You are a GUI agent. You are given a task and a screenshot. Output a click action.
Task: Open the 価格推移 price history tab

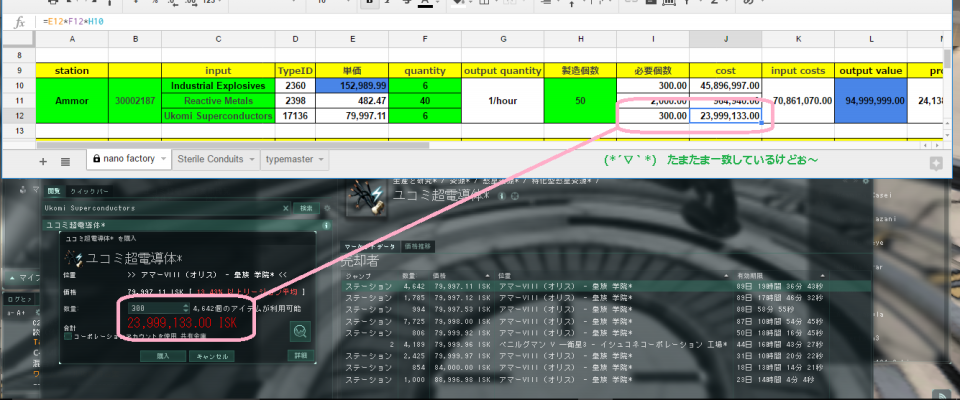(418, 246)
